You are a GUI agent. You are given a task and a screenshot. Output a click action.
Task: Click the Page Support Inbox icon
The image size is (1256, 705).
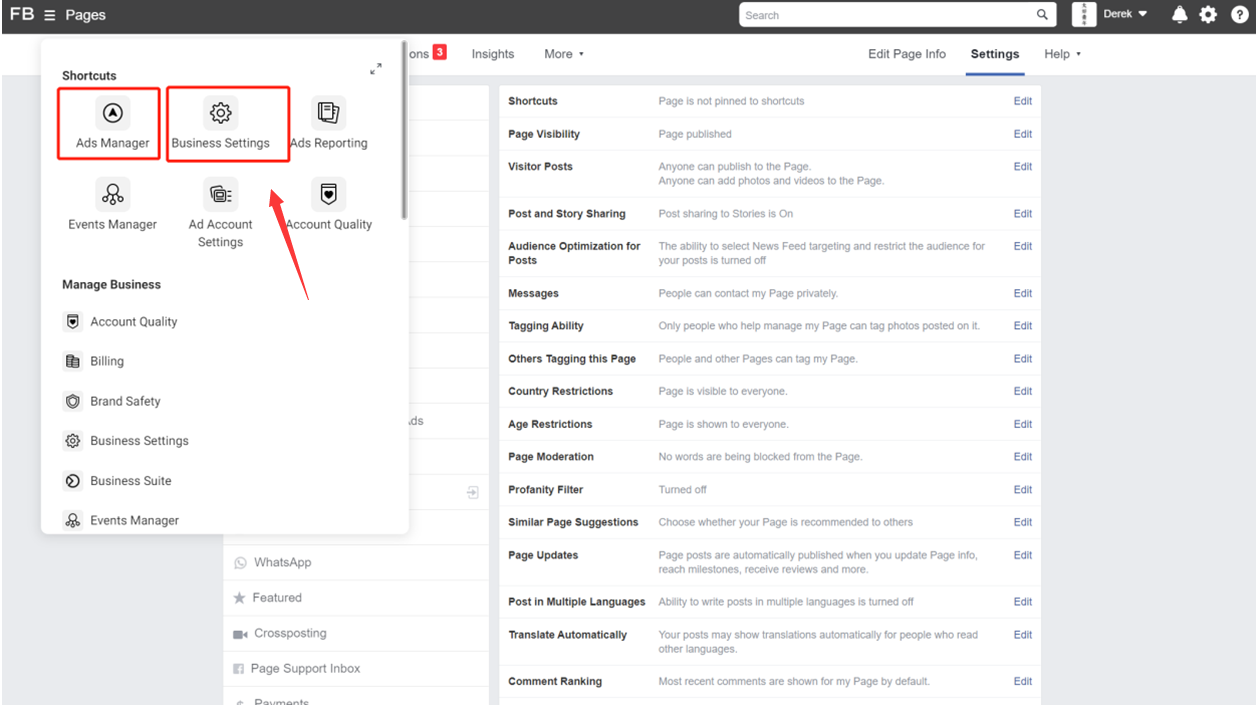tap(238, 669)
